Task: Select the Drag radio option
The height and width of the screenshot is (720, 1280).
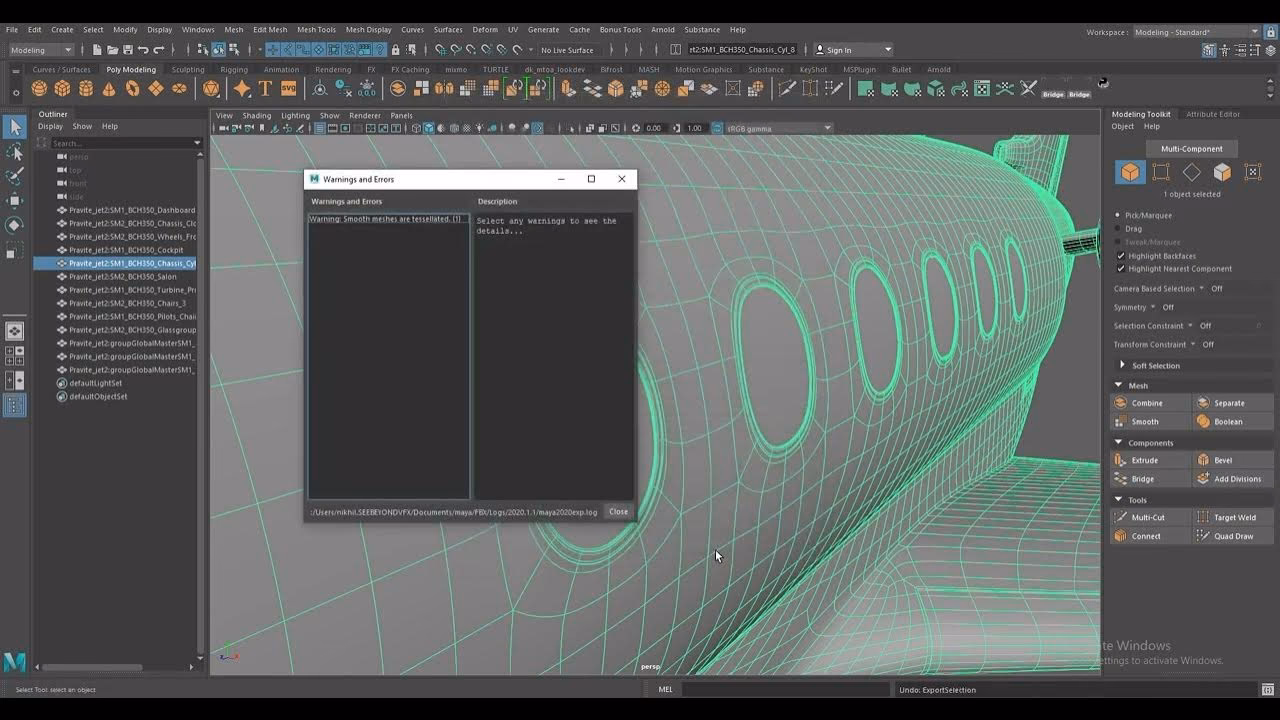Action: pos(1118,229)
